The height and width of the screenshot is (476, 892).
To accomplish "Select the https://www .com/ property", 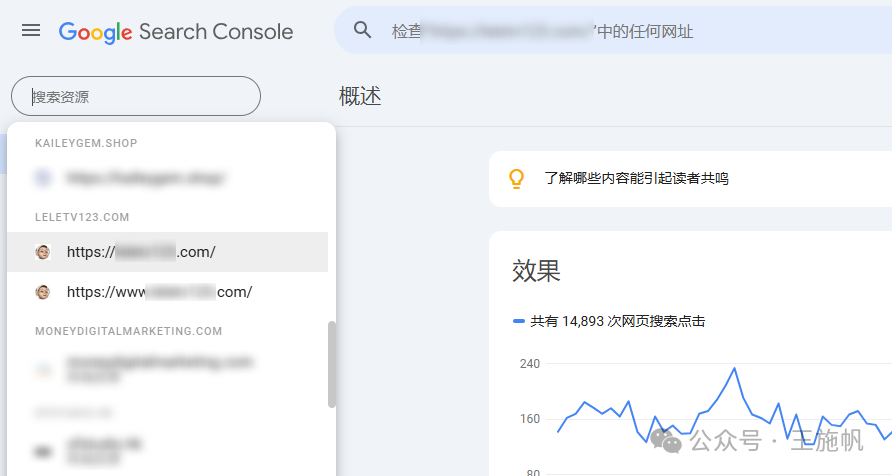I will point(167,292).
